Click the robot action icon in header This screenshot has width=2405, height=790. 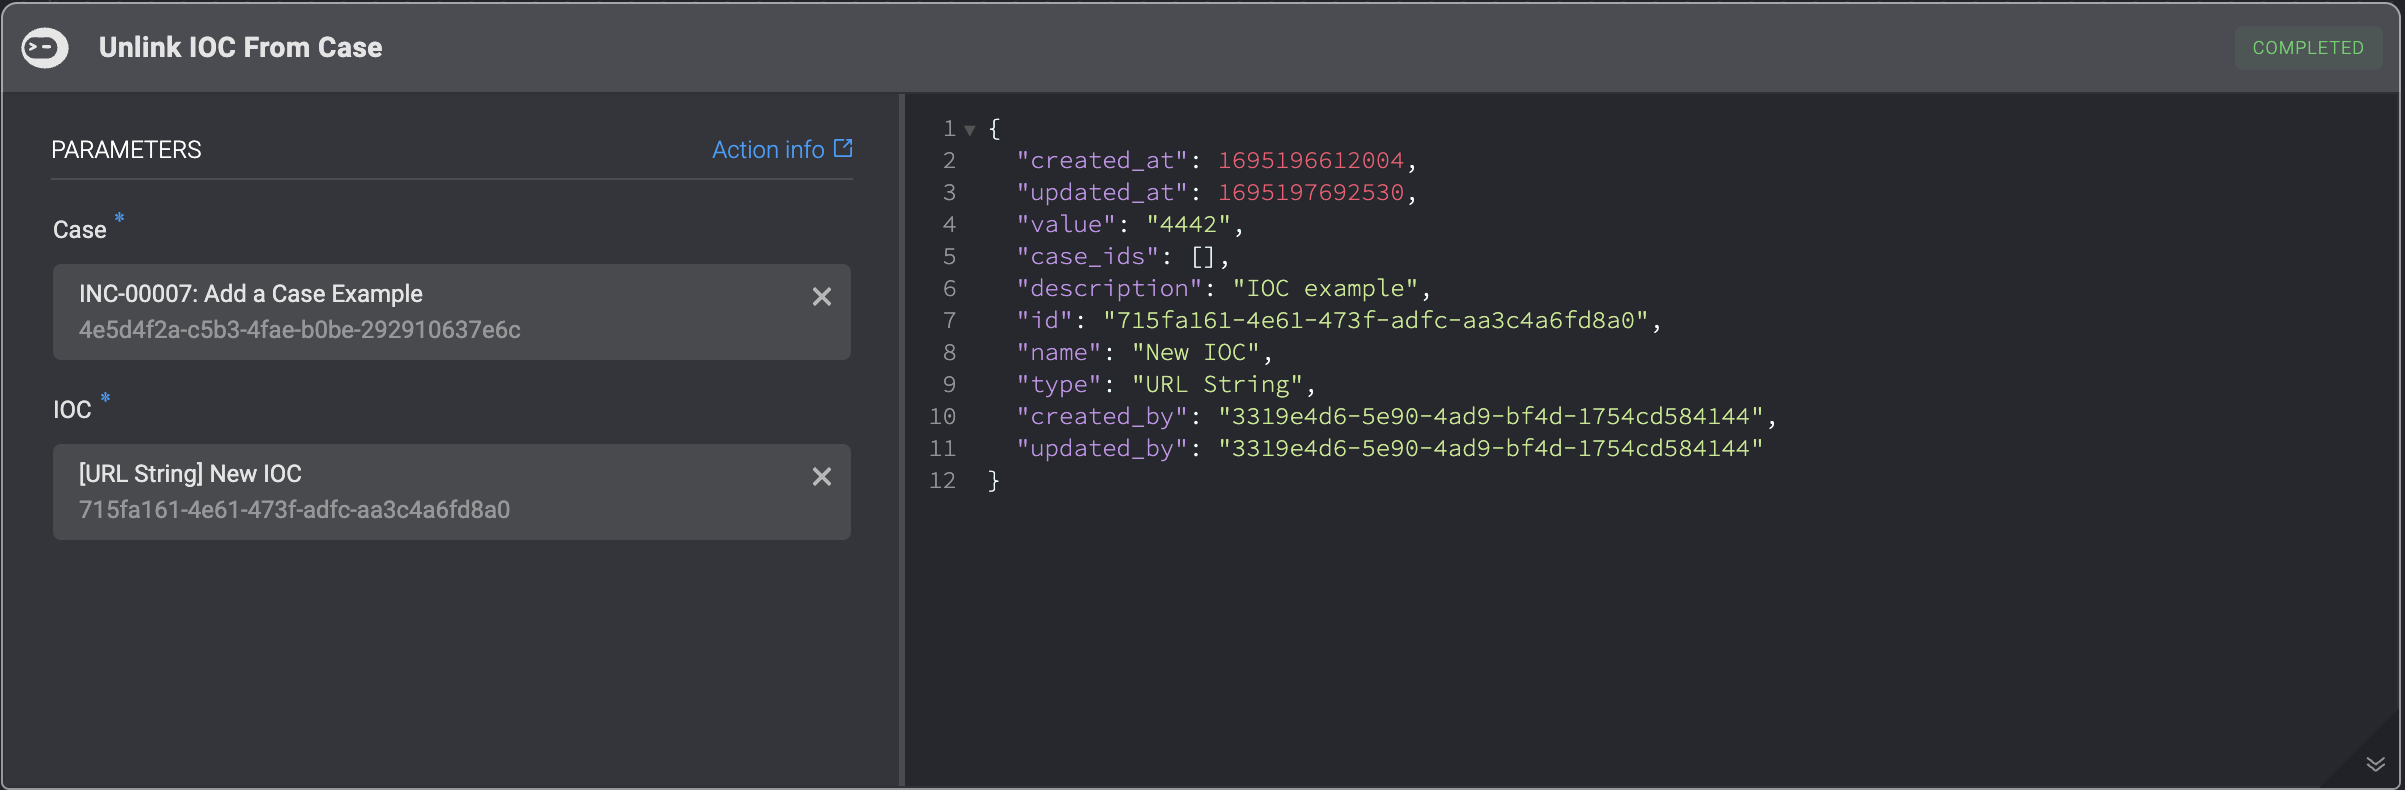tap(45, 47)
